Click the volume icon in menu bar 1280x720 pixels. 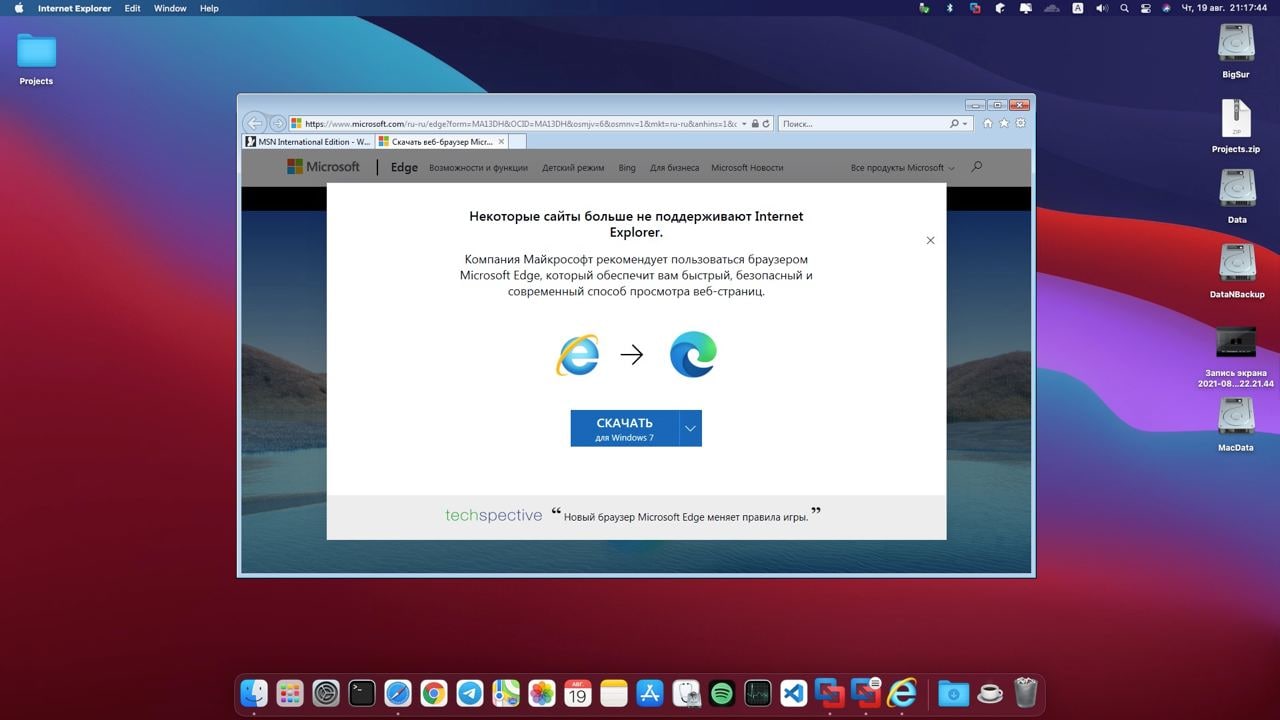click(1102, 8)
